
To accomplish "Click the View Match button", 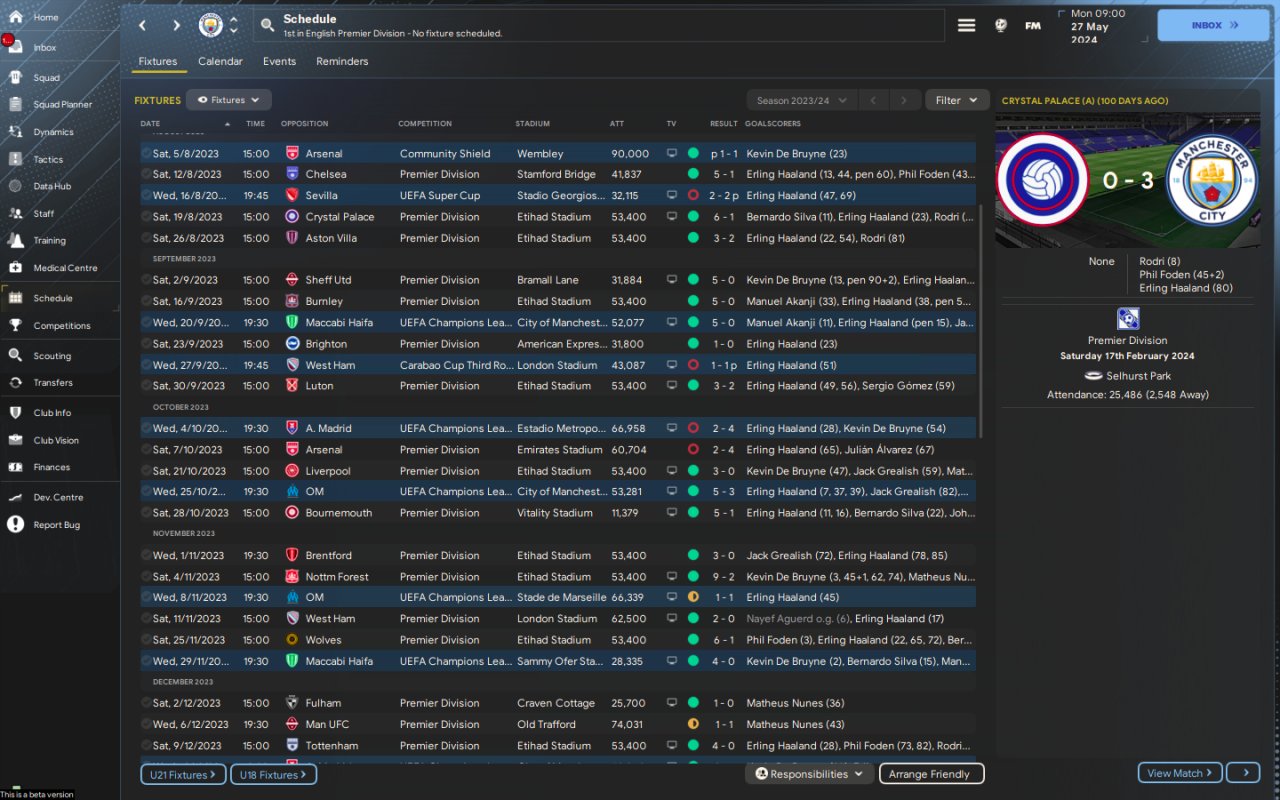I will 1180,773.
